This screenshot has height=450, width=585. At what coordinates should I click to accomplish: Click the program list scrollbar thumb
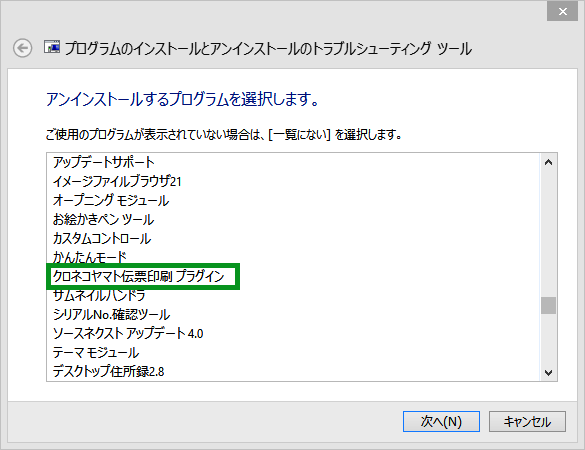(x=548, y=305)
